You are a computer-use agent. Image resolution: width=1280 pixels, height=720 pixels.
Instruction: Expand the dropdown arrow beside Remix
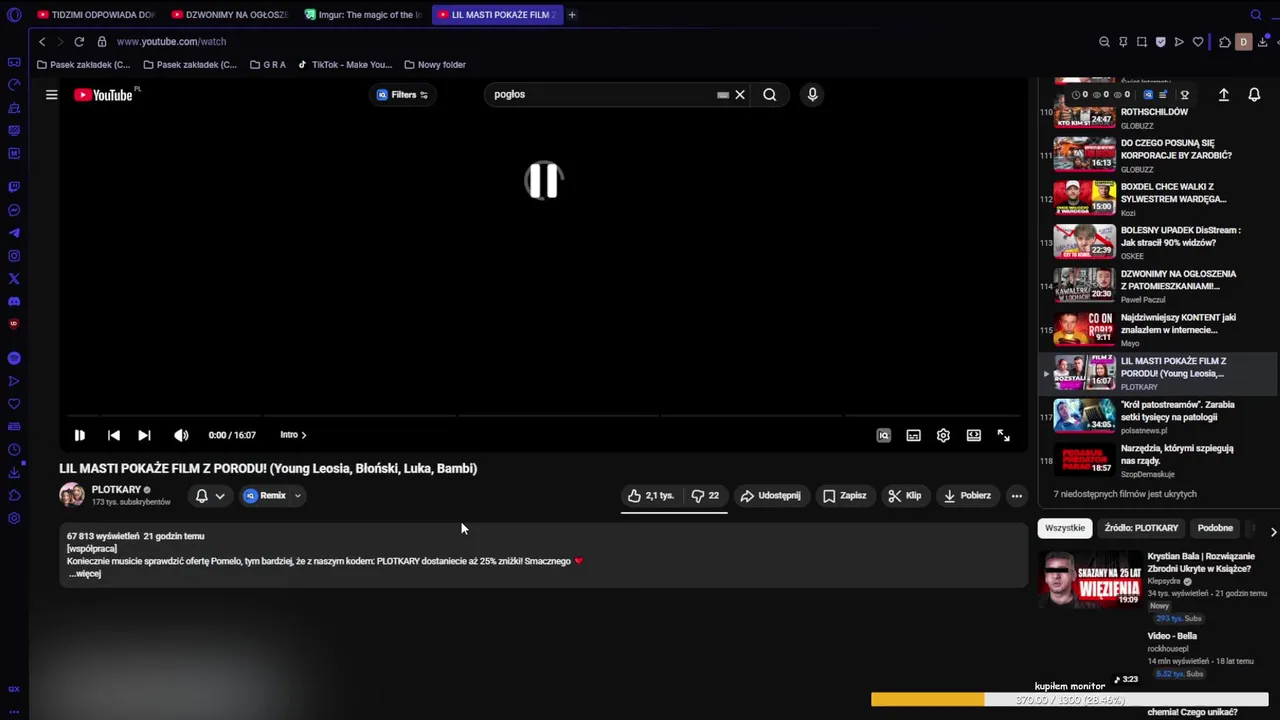[x=297, y=496]
